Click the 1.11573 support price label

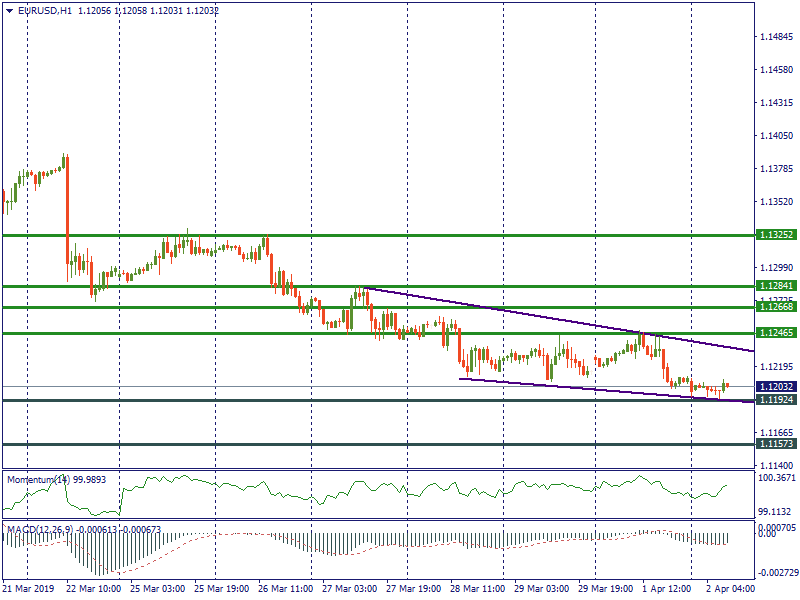pos(775,443)
